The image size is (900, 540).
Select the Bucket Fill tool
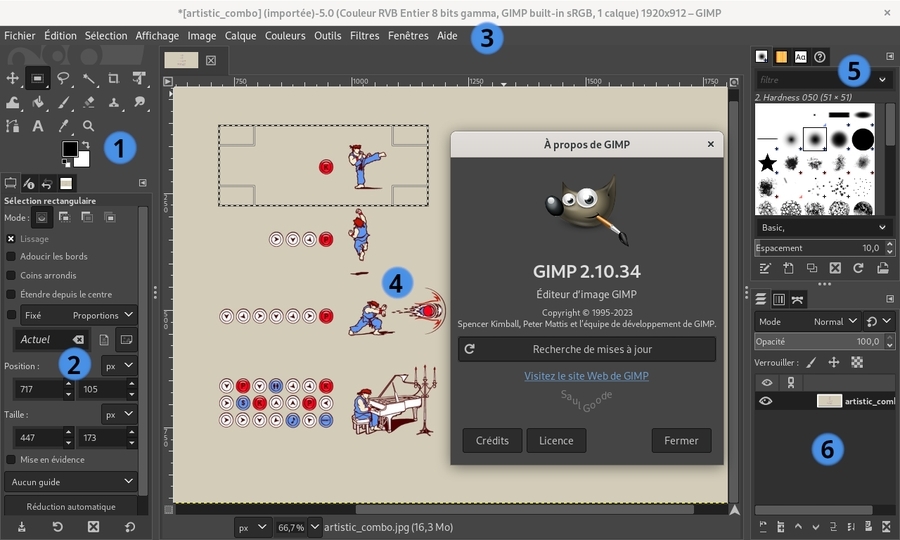tap(38, 102)
